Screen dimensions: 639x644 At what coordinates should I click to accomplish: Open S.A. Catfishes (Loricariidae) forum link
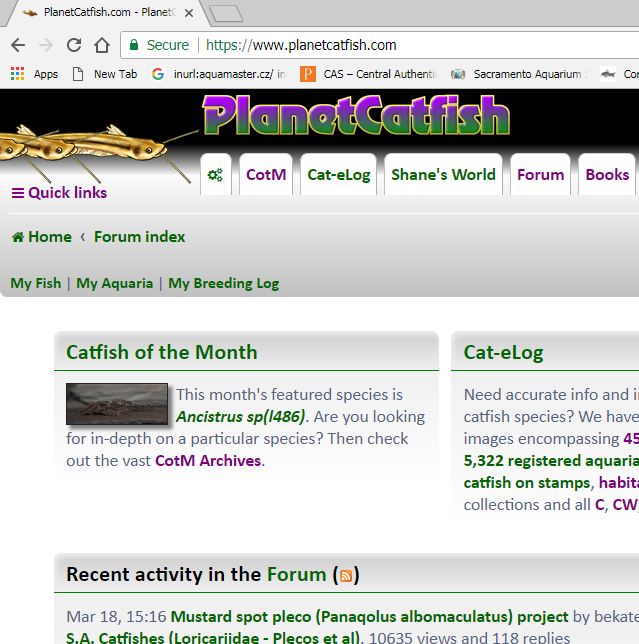pos(213,638)
